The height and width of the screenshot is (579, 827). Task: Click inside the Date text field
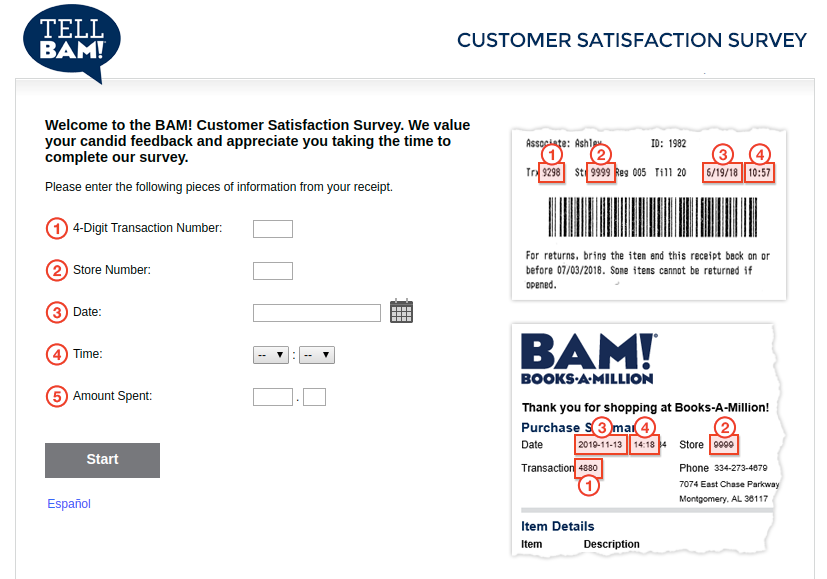tap(316, 312)
